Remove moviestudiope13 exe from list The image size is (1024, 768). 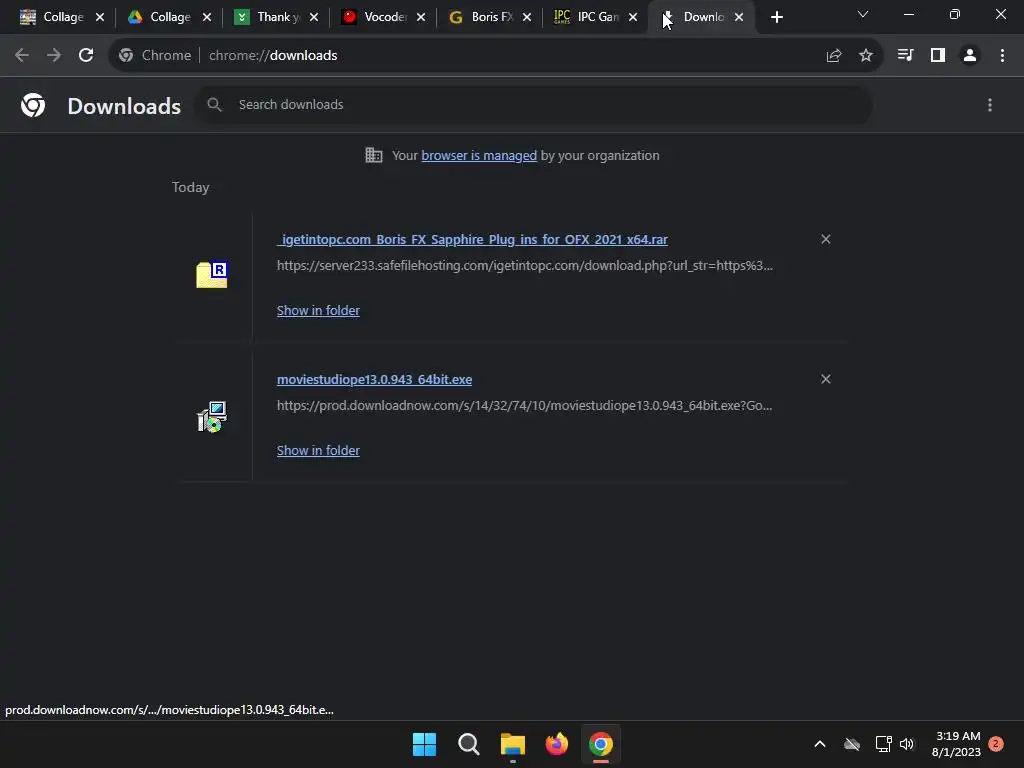825,379
